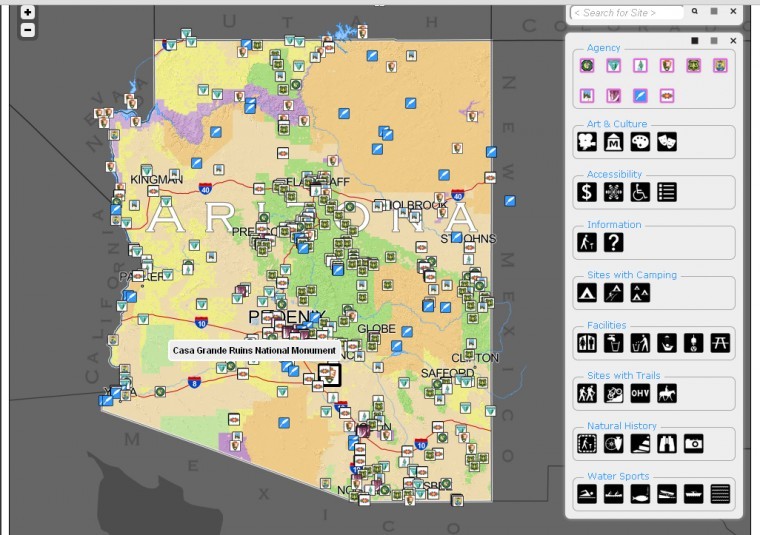Viewport: 760px width, 535px height.
Task: Filter by trash disposal icon
Action: (640, 343)
